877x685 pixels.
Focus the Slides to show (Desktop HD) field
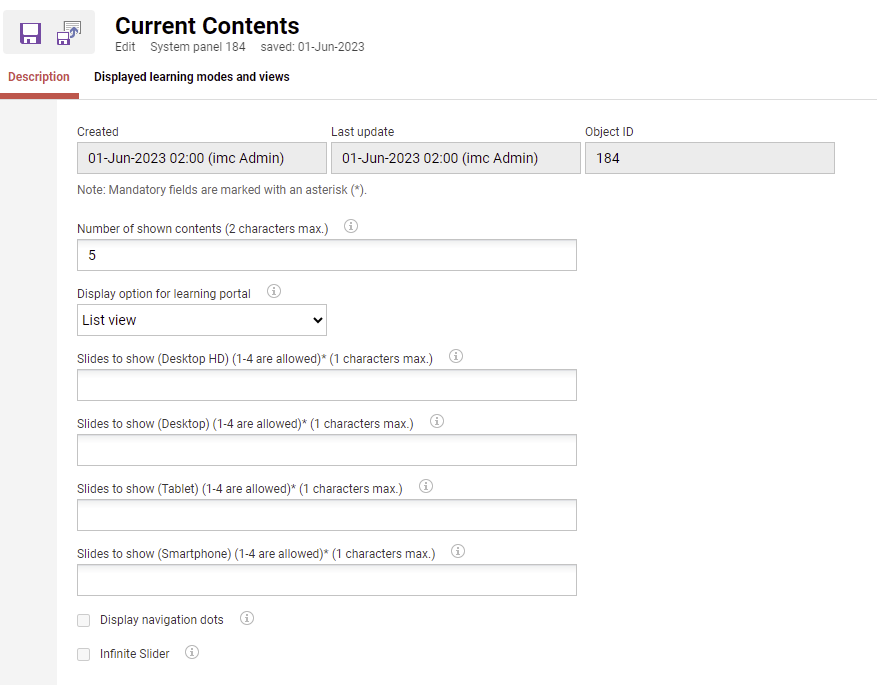click(x=327, y=385)
